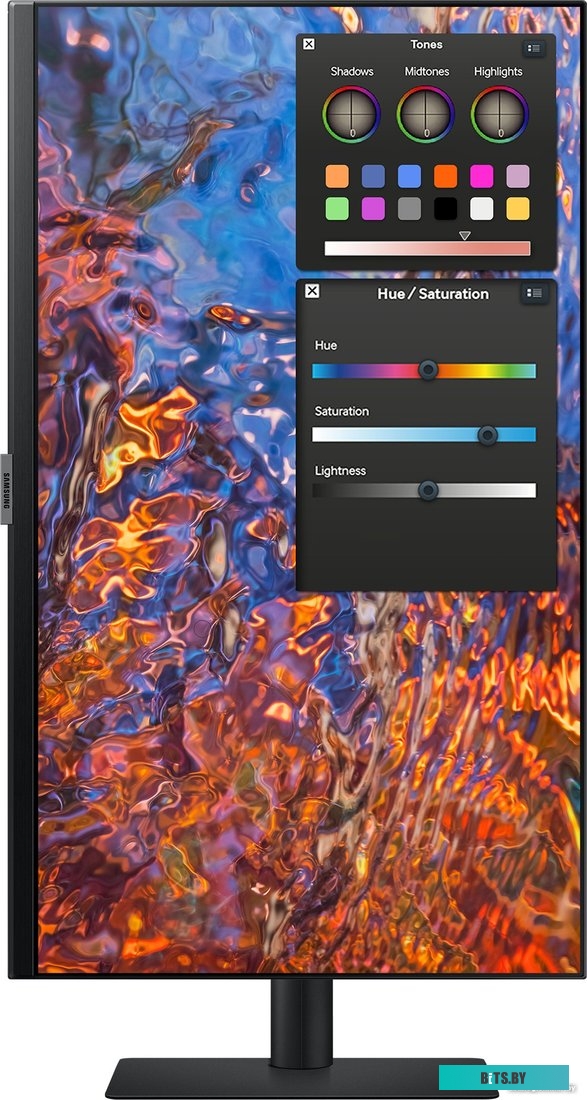Open the Tones panel options menu

click(534, 48)
